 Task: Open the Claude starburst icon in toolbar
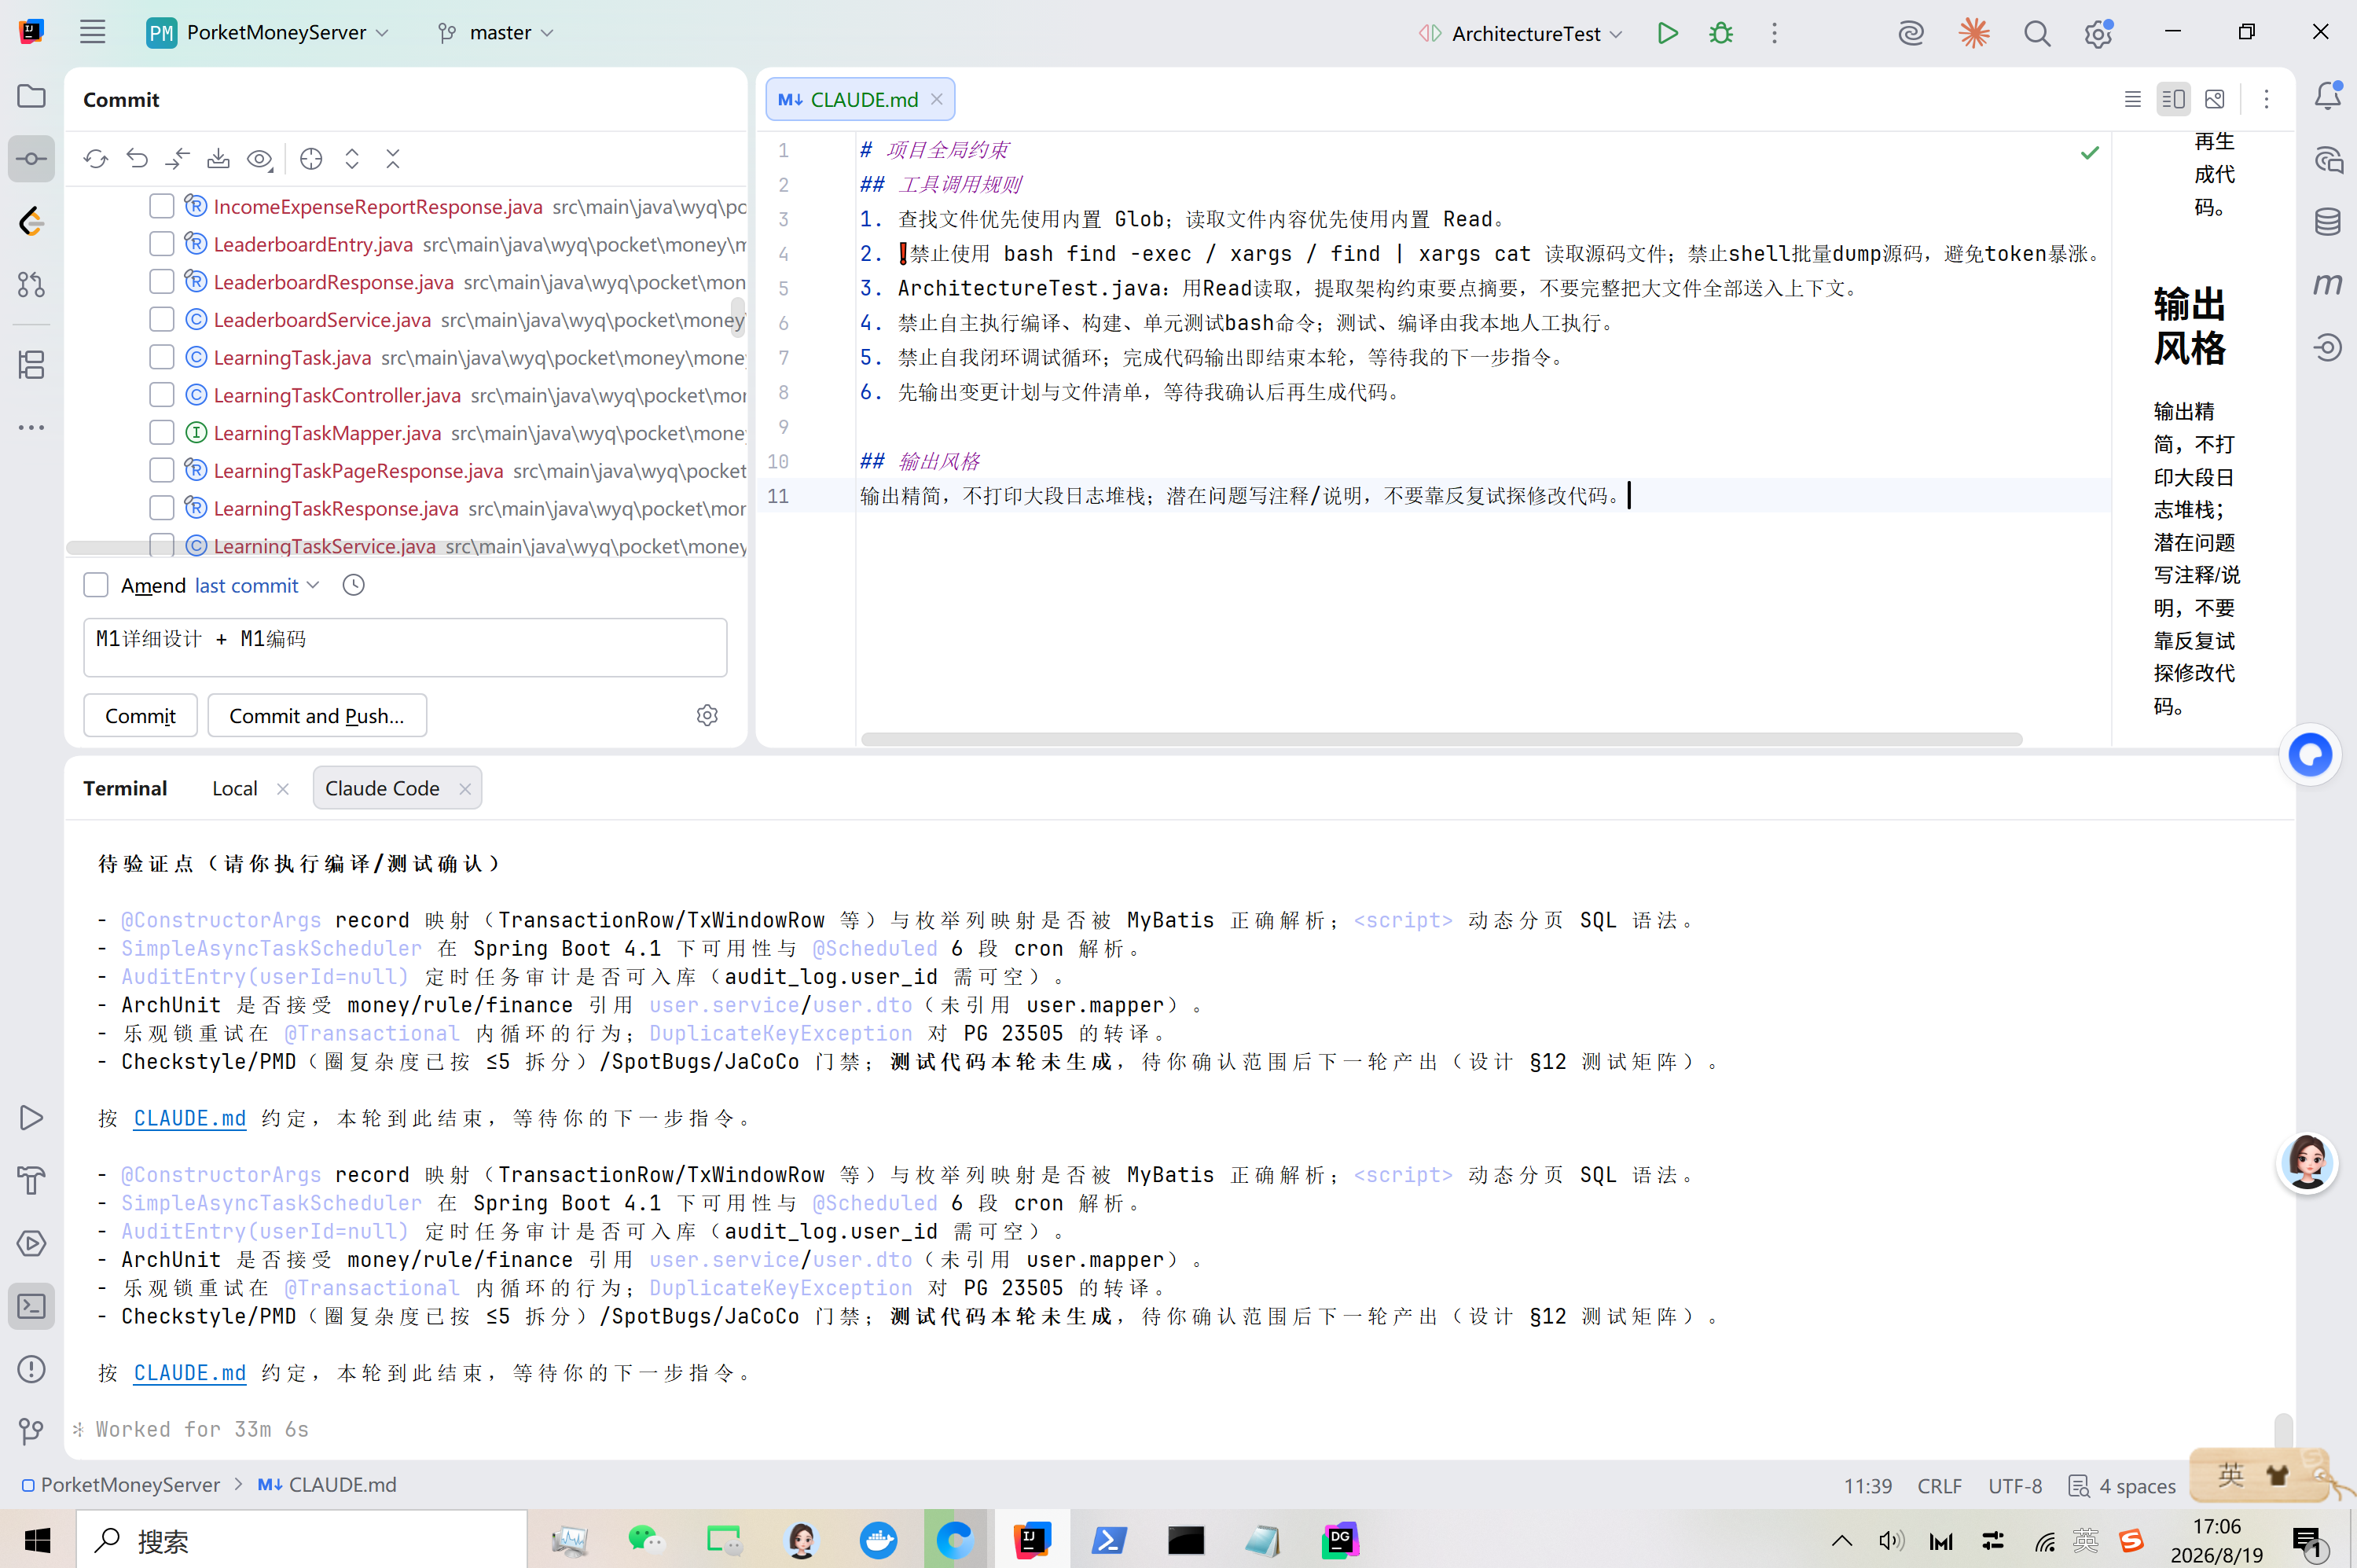1974,33
